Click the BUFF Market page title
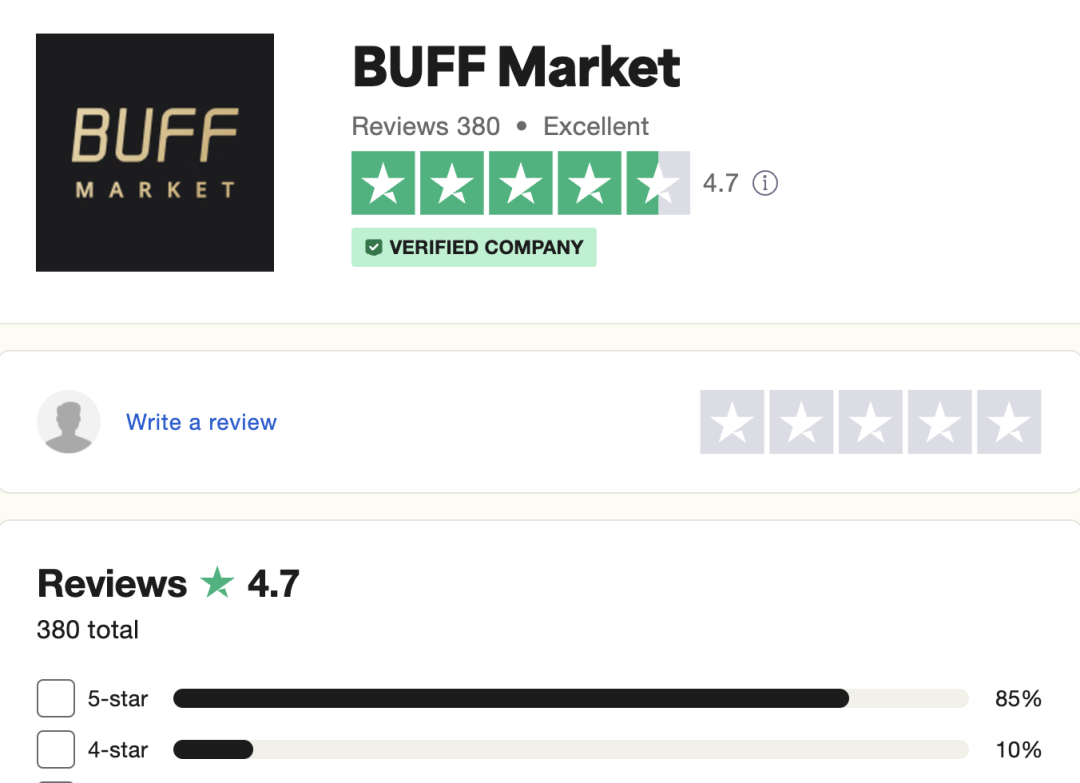 516,68
